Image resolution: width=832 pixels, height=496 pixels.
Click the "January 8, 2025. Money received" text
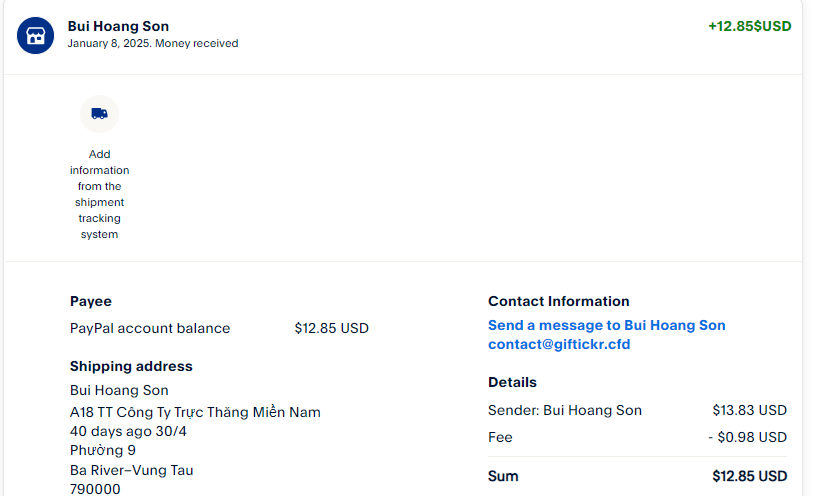click(x=152, y=44)
